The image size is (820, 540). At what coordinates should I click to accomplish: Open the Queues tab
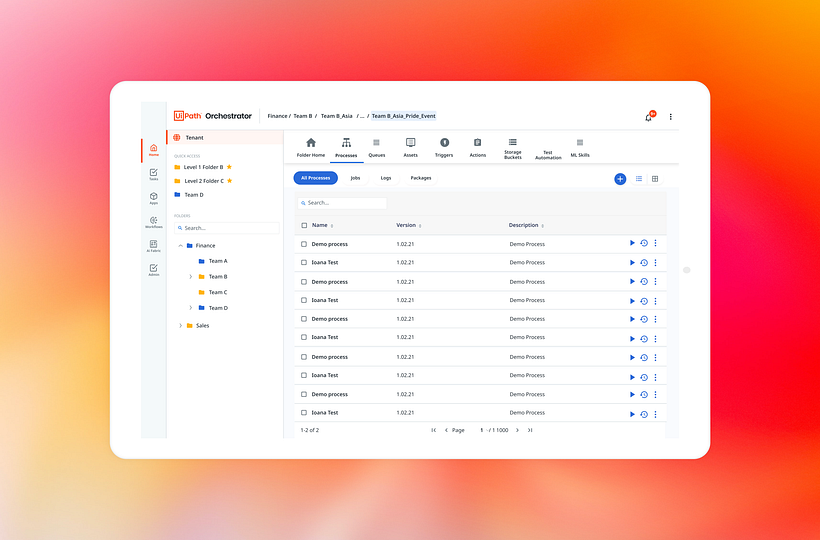tap(377, 148)
